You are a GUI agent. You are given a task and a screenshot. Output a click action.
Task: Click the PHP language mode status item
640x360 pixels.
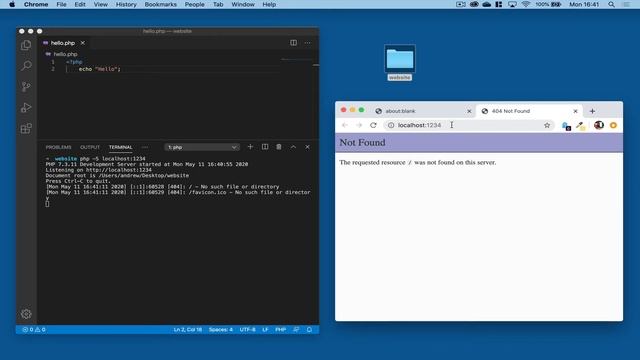(280, 329)
